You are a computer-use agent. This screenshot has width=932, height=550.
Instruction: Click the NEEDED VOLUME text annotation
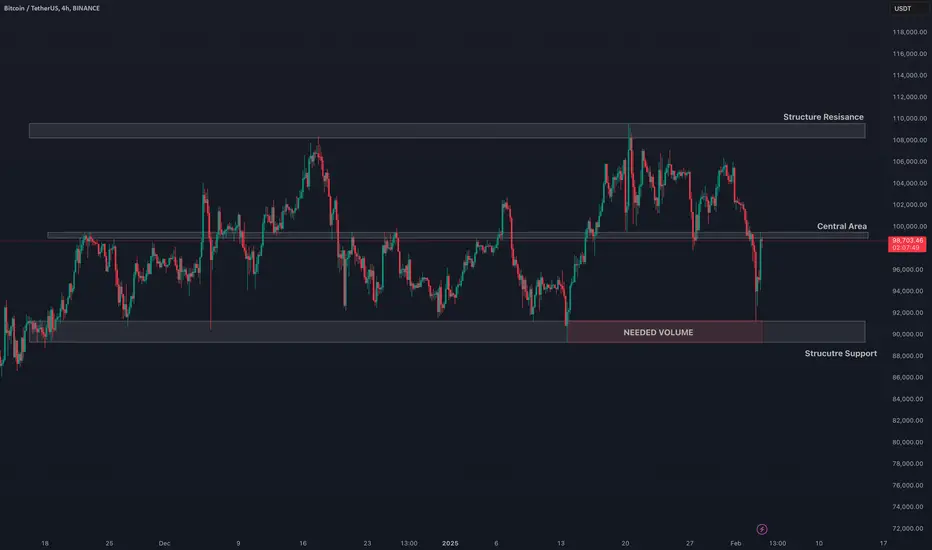tap(658, 332)
